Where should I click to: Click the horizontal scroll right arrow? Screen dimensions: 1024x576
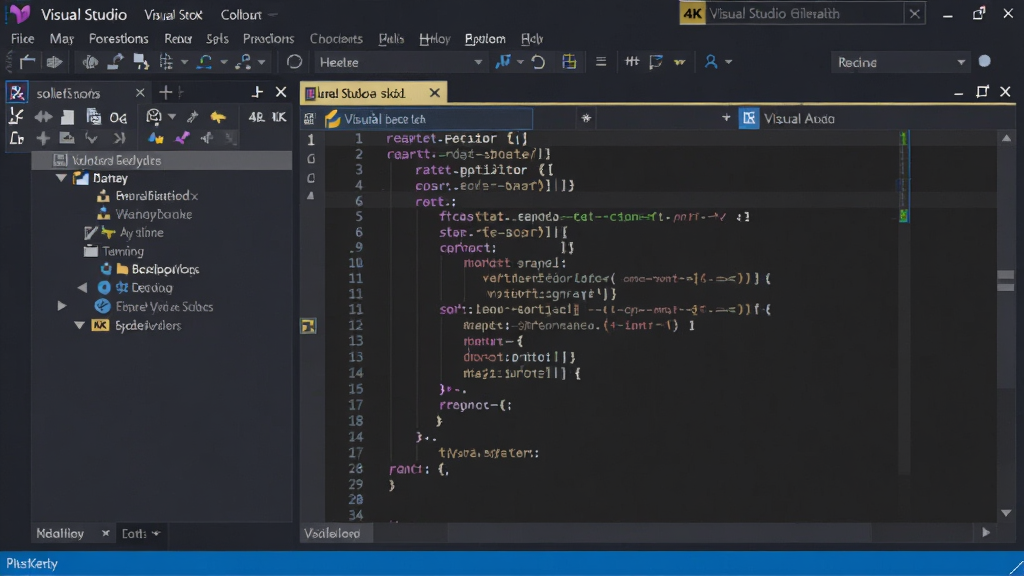coord(986,533)
